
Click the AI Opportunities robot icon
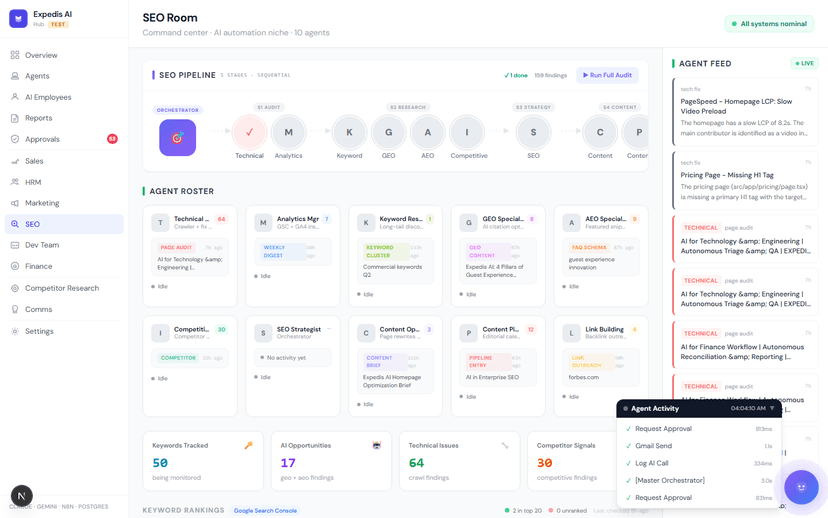[x=377, y=445]
